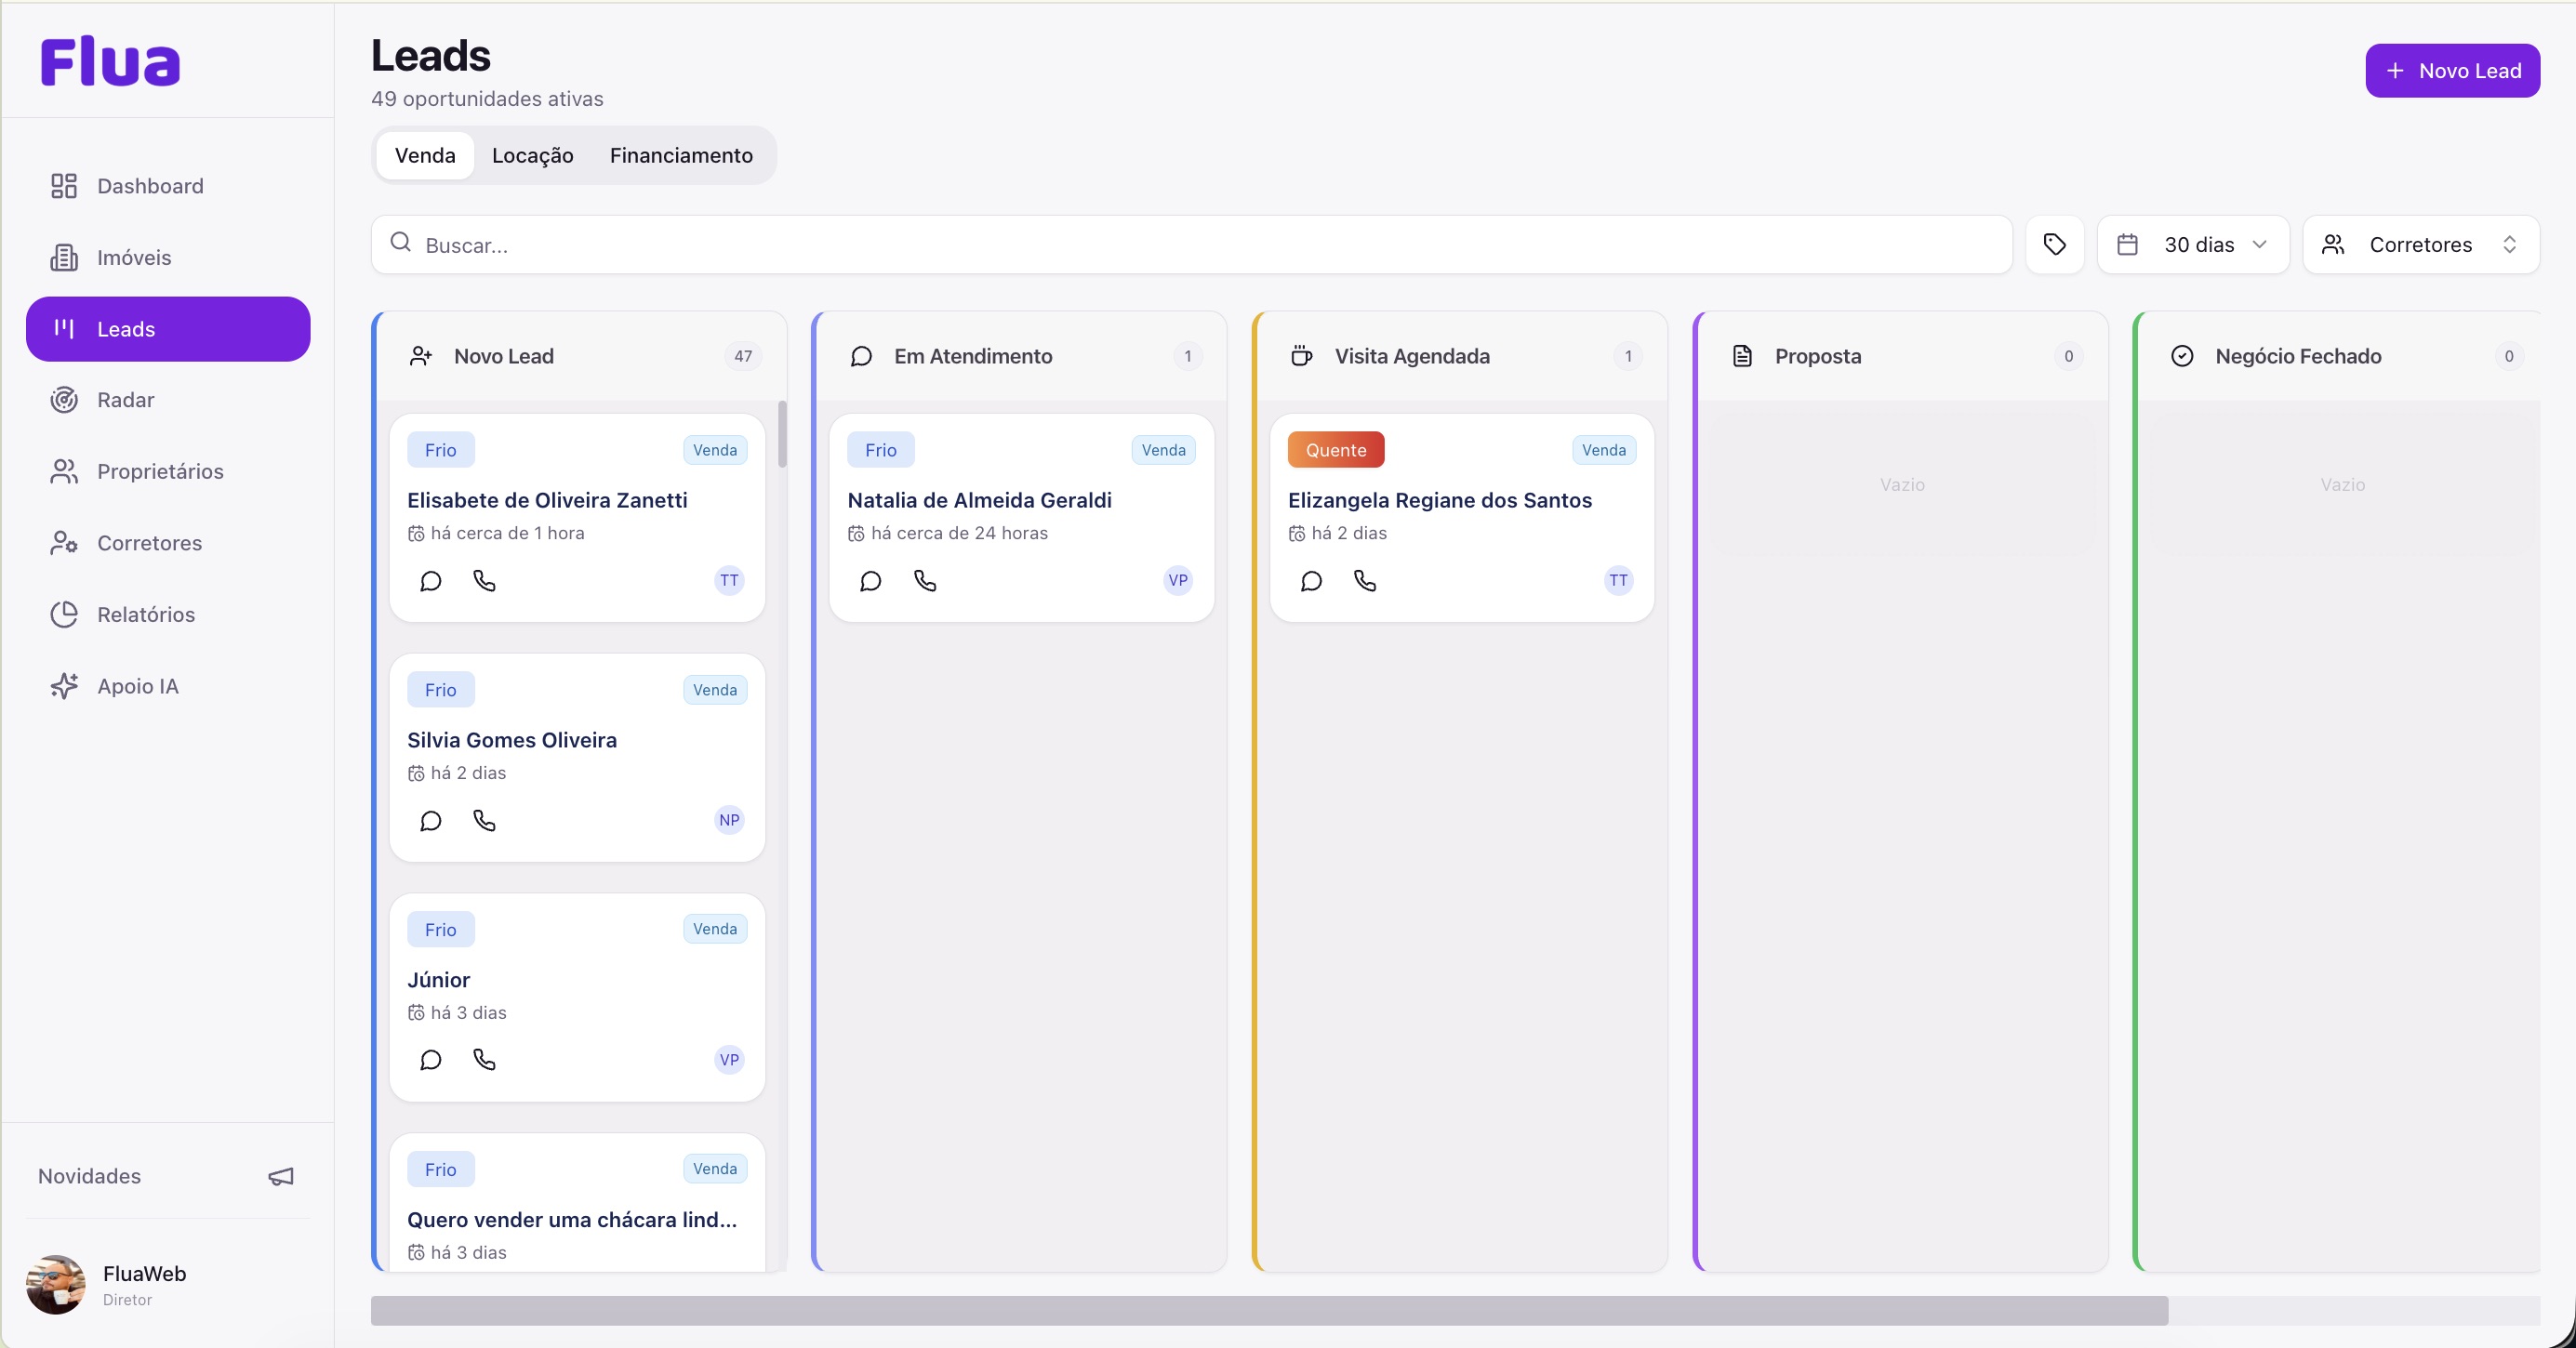The image size is (2576, 1348).
Task: Go to Dashboard in sidebar
Action: [x=168, y=186]
